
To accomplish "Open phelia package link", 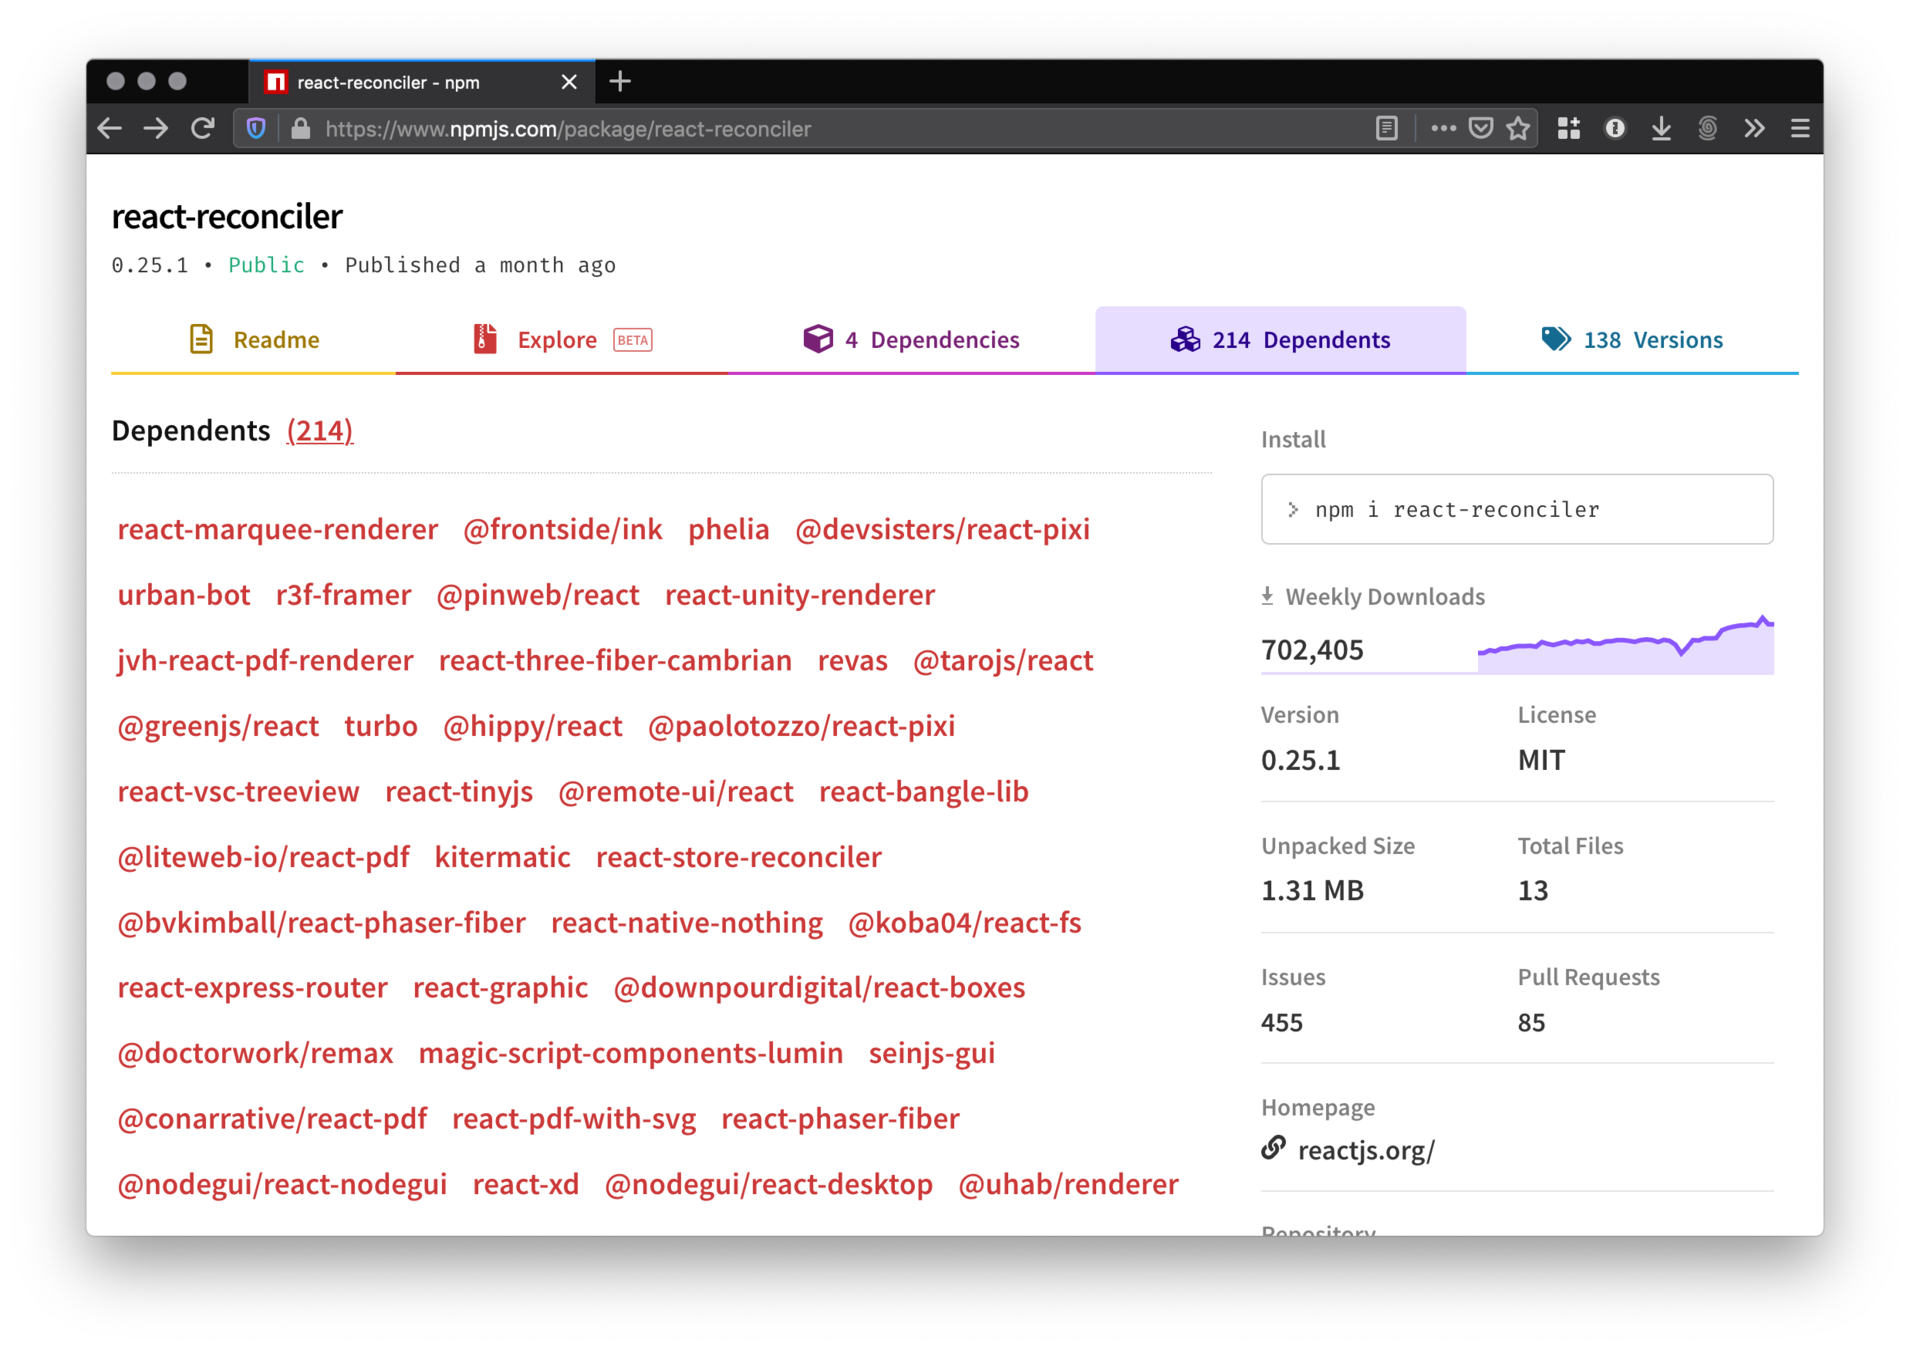I will coord(729,529).
